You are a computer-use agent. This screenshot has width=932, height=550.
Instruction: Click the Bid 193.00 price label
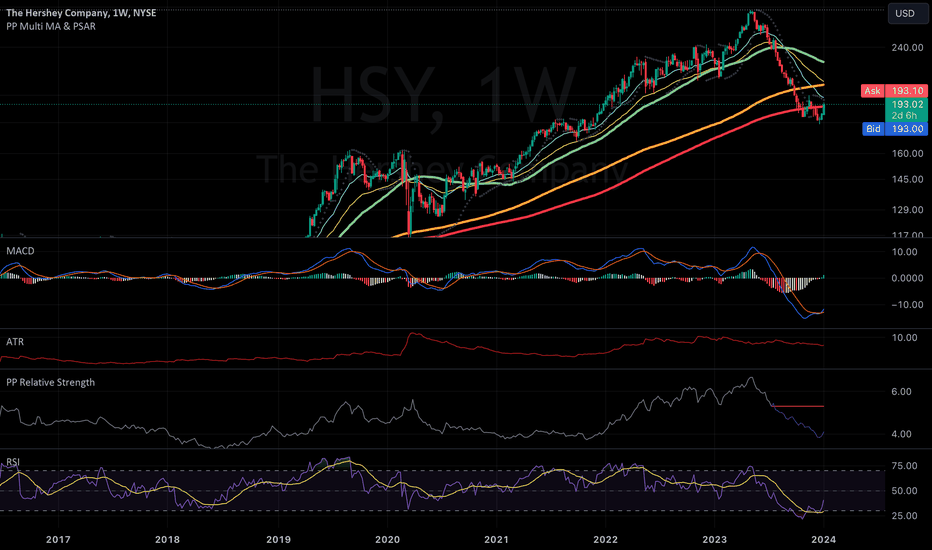(x=895, y=128)
